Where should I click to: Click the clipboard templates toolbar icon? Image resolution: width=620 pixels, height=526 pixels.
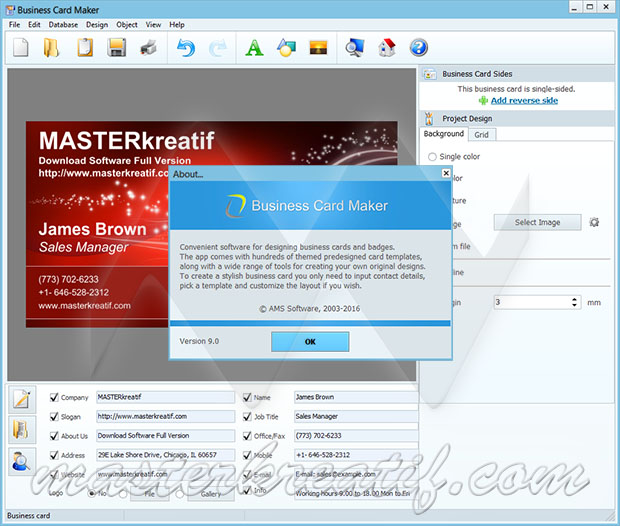tap(85, 48)
